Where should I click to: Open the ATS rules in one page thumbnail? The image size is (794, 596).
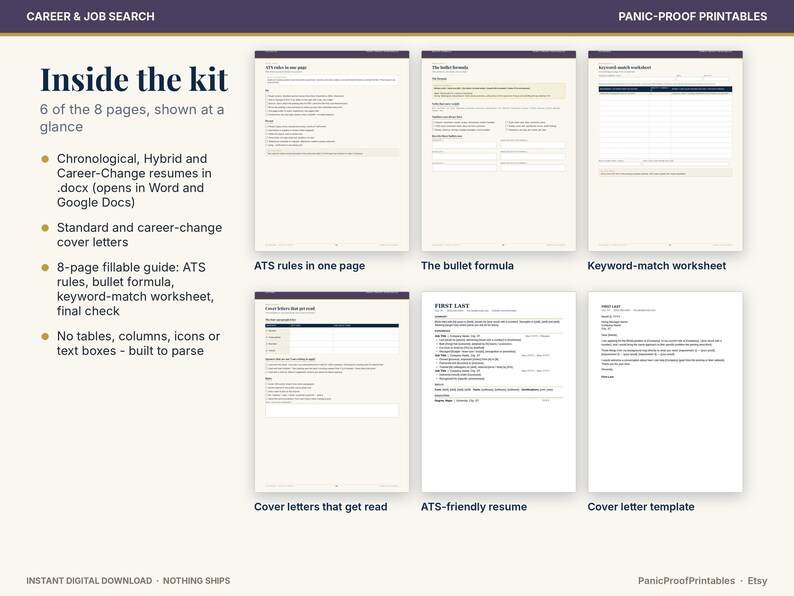332,150
